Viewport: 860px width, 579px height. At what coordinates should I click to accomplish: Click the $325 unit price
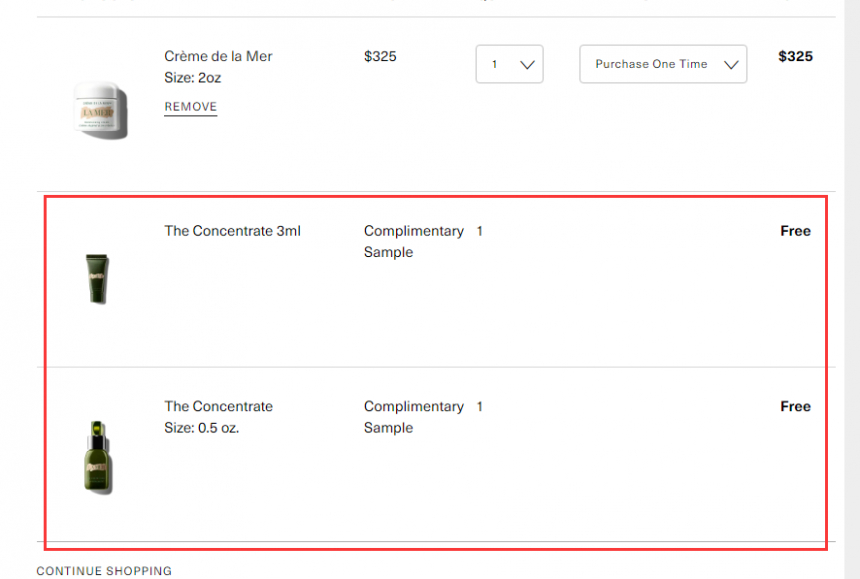click(380, 56)
